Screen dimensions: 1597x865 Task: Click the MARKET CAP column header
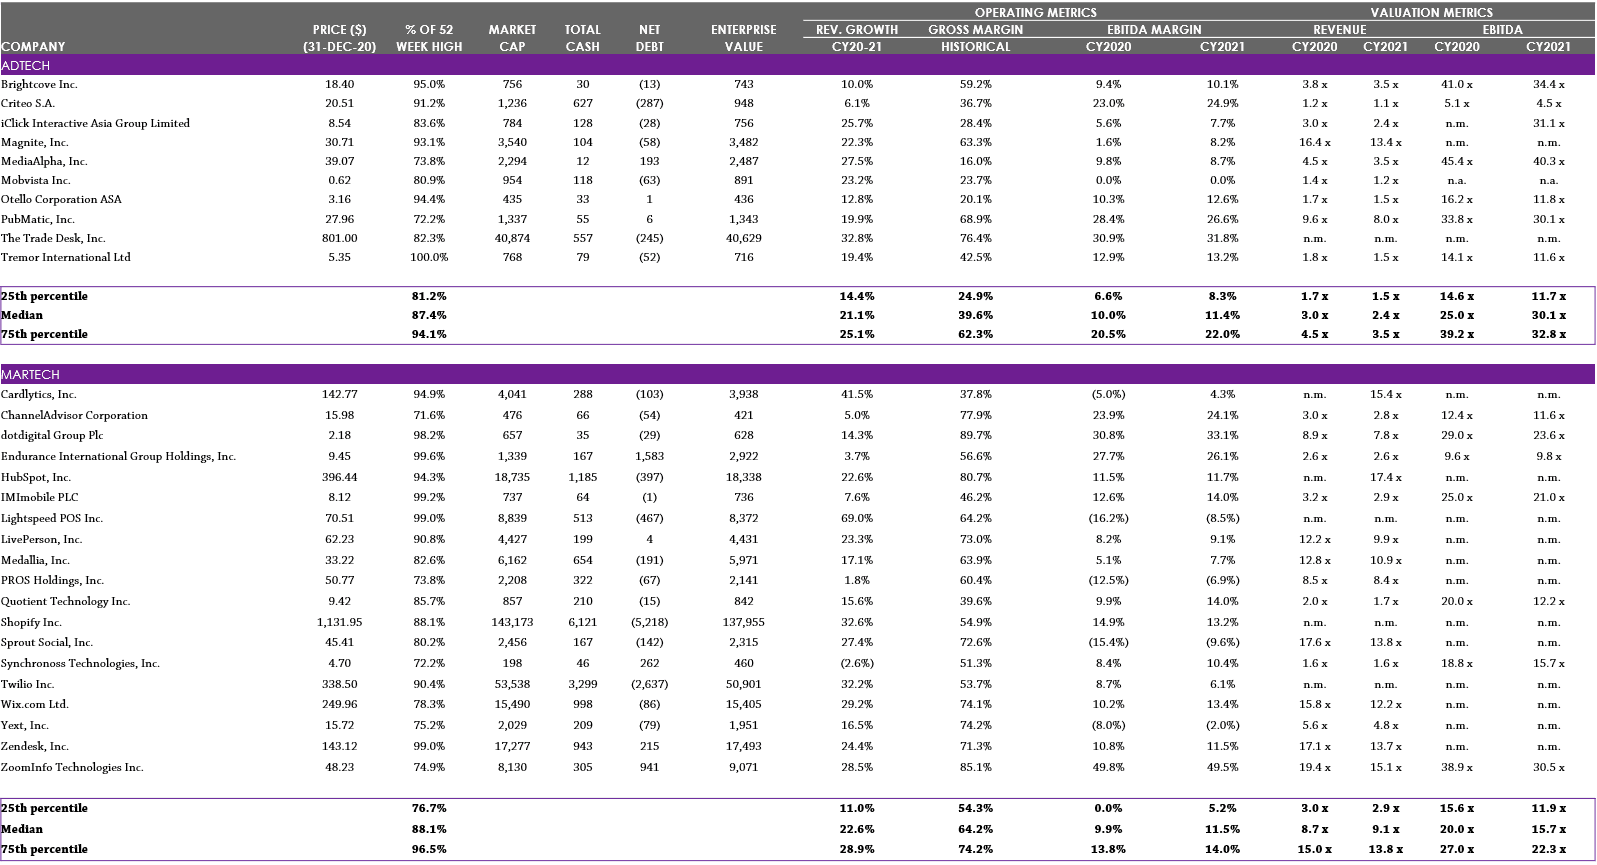coord(512,38)
